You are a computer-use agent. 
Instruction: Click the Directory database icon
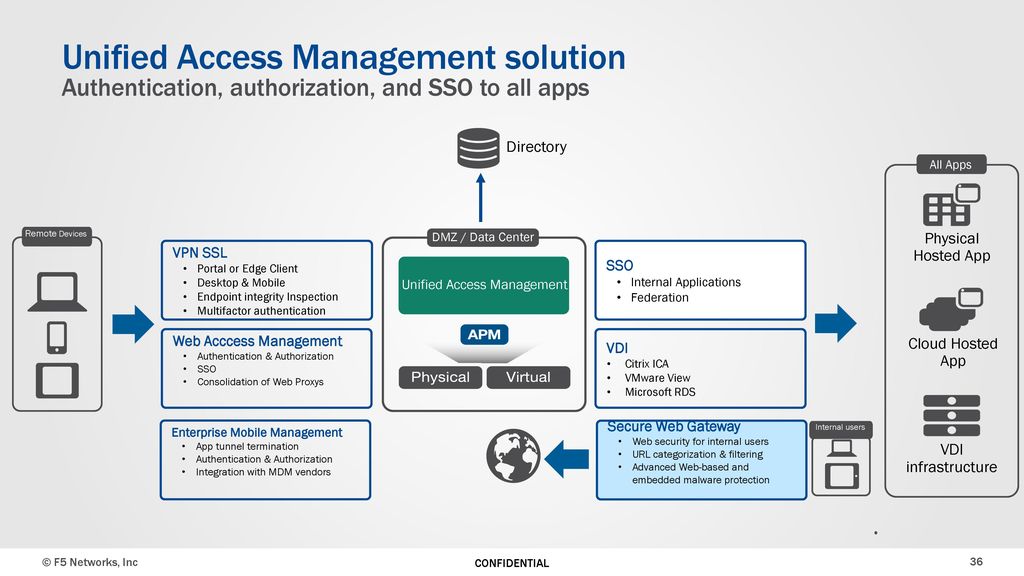point(478,148)
